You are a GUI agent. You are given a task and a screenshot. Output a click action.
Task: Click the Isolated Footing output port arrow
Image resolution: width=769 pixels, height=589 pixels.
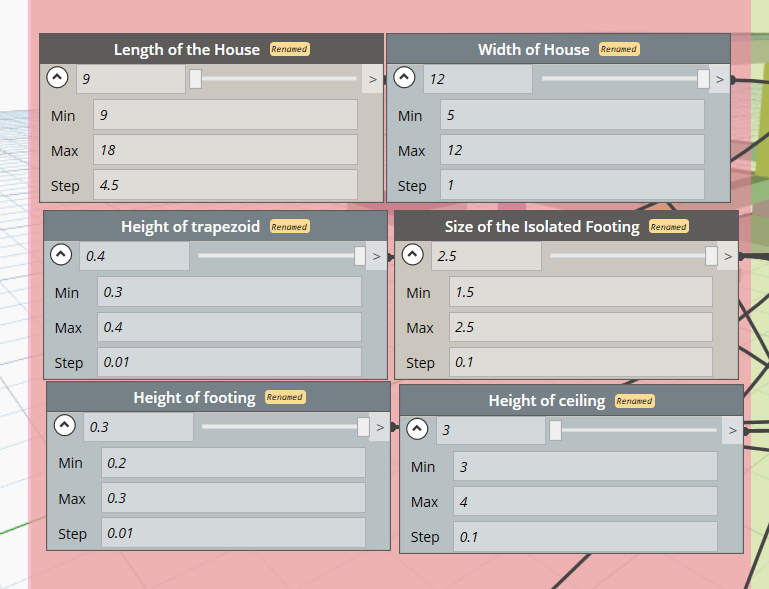pyautogui.click(x=728, y=256)
